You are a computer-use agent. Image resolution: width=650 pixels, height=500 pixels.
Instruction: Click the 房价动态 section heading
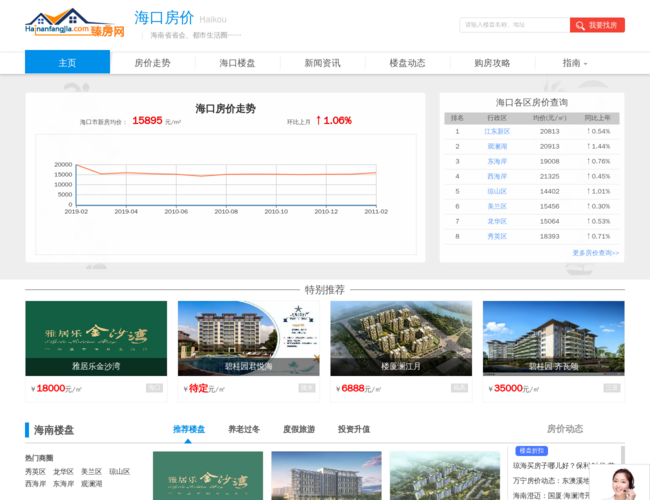click(565, 429)
